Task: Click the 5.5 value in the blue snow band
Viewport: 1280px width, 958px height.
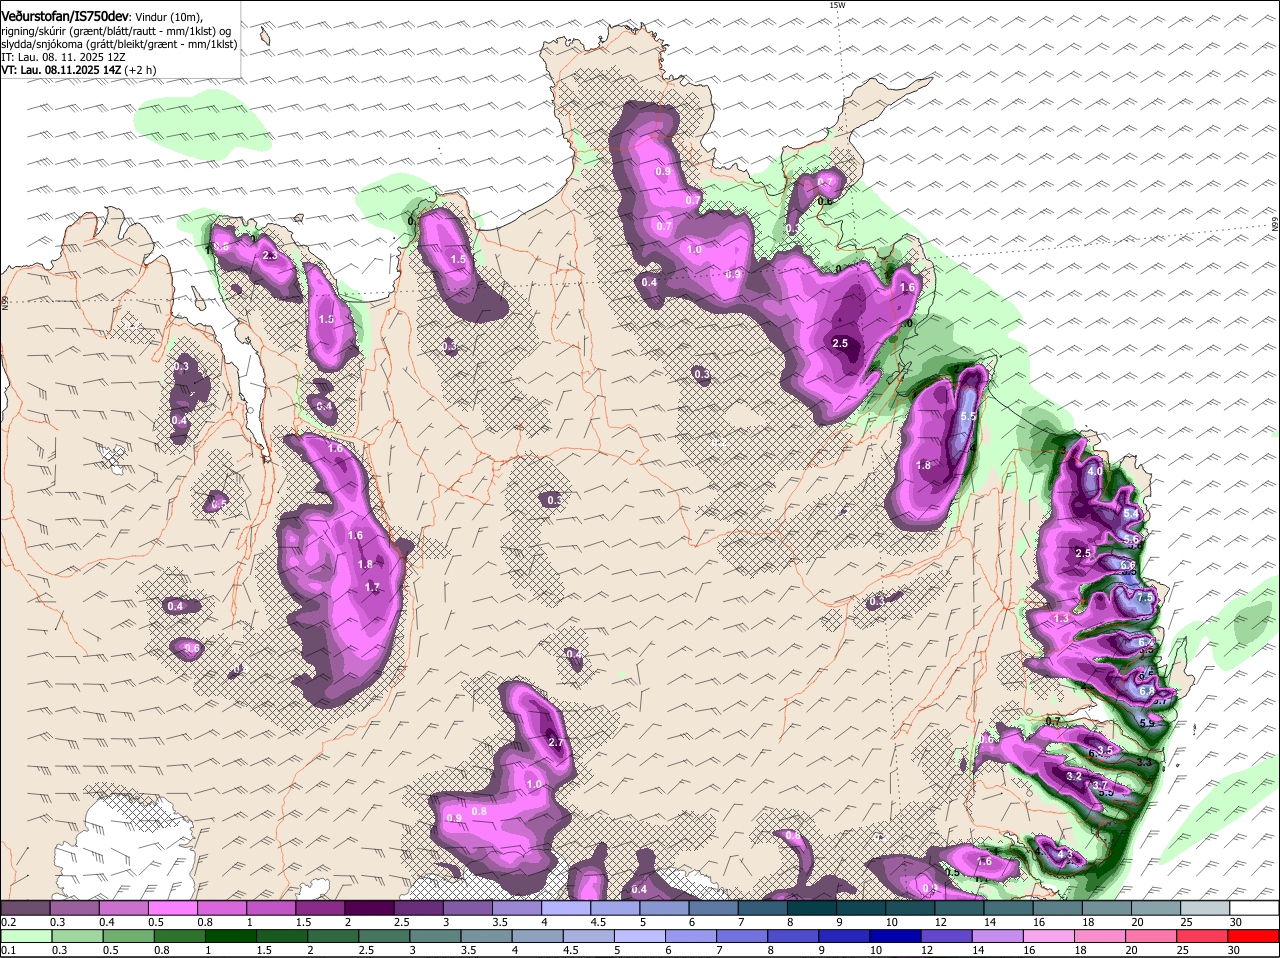Action: [x=968, y=416]
